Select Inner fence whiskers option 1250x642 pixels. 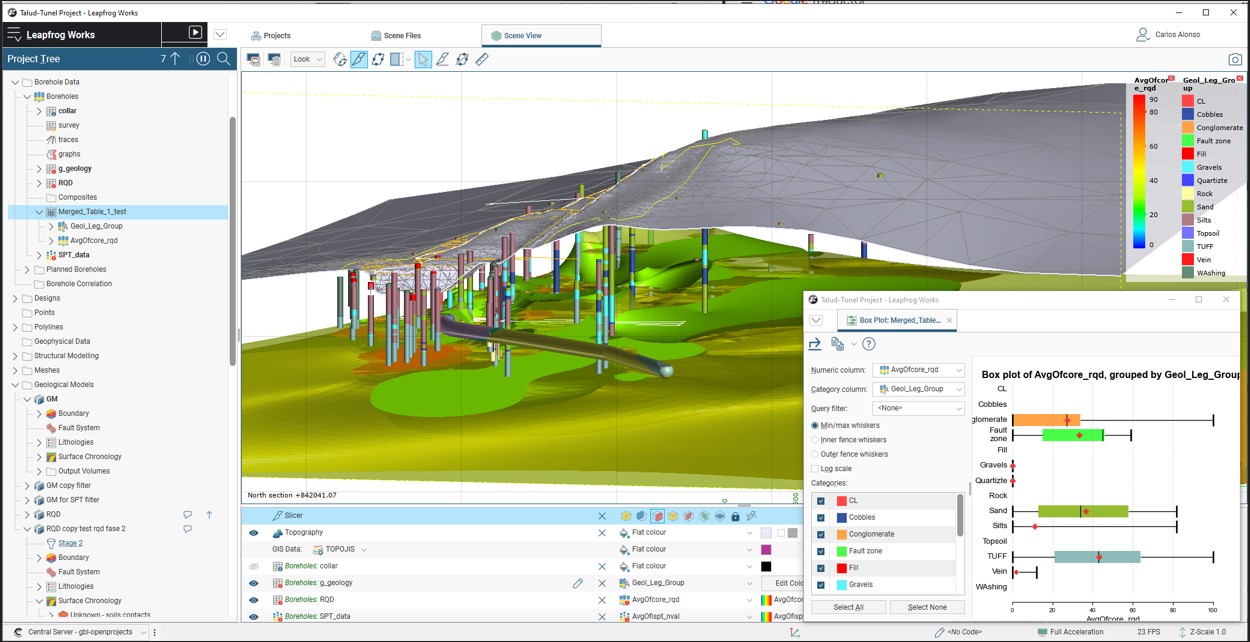point(815,440)
